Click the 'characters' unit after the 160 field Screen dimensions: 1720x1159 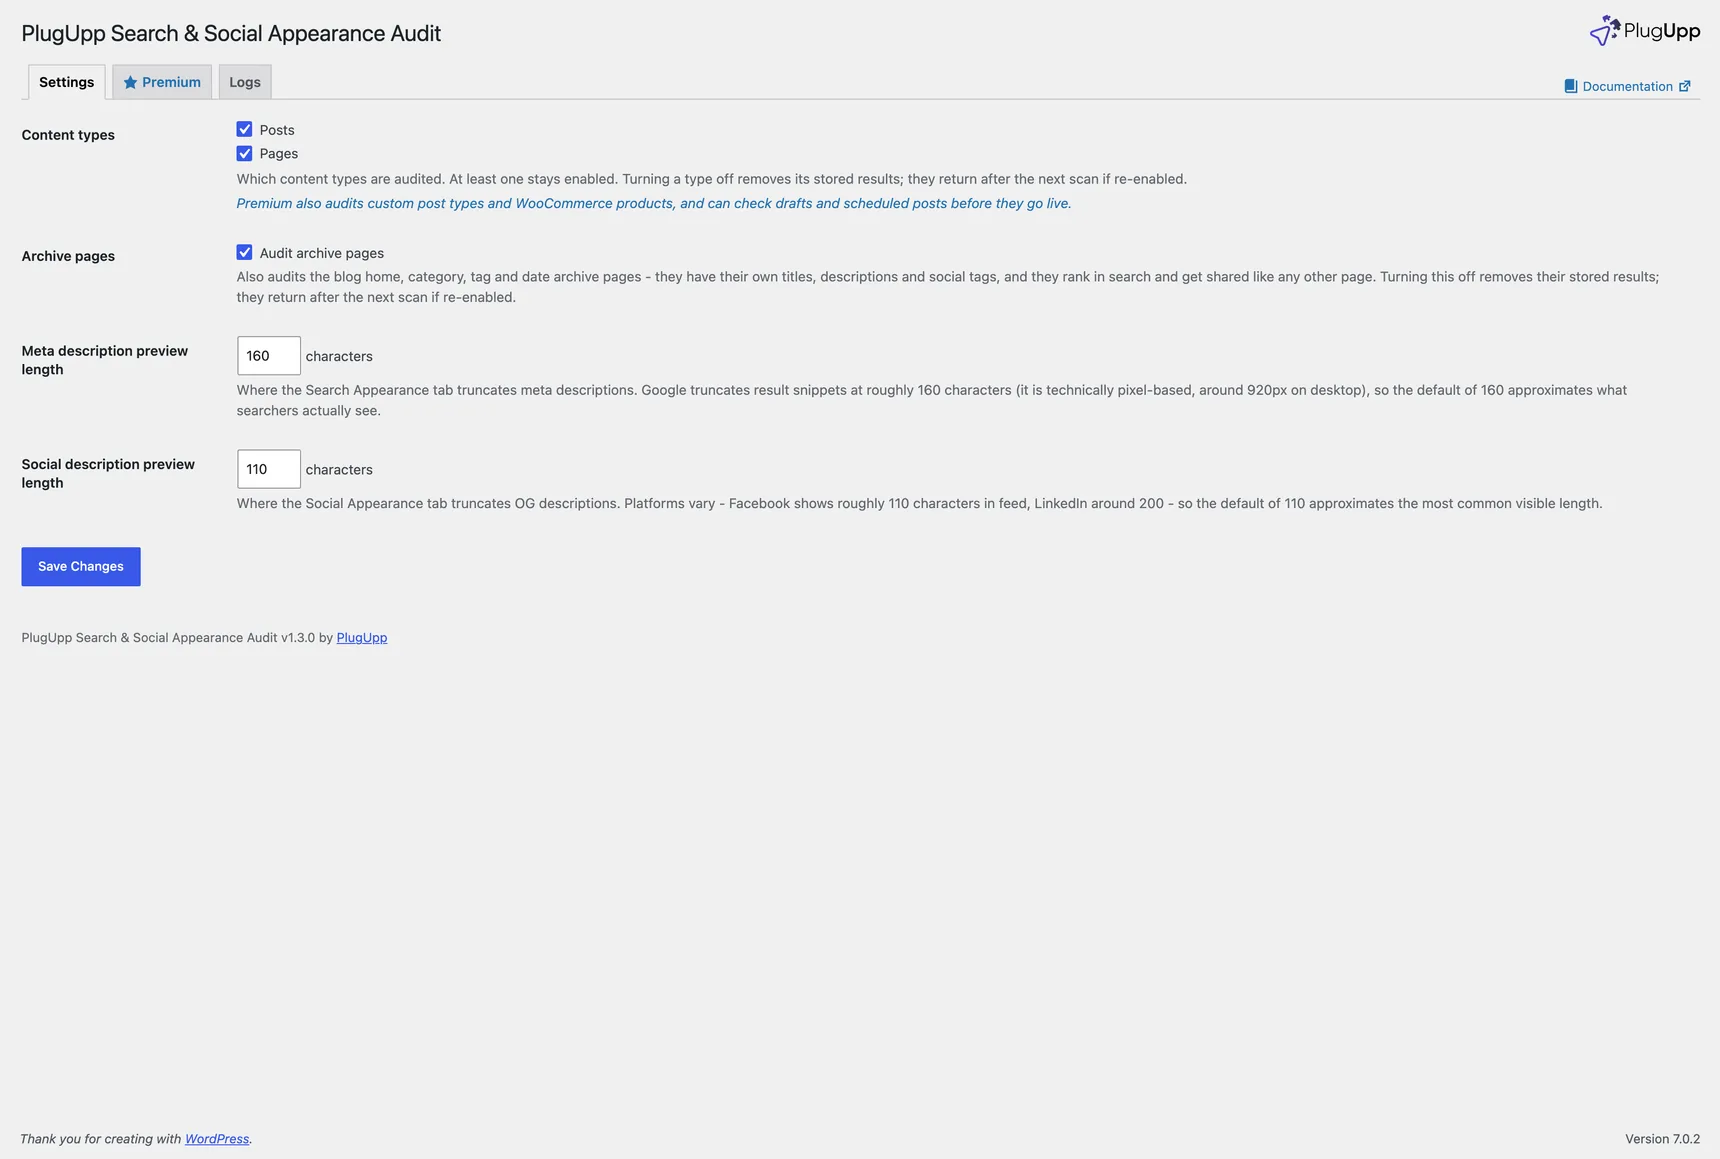coord(339,356)
